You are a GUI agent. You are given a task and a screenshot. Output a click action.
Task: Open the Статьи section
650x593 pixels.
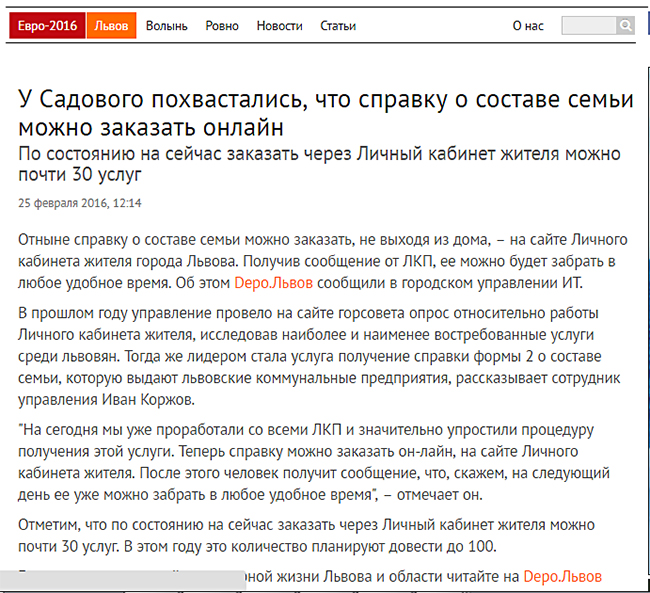(x=338, y=26)
